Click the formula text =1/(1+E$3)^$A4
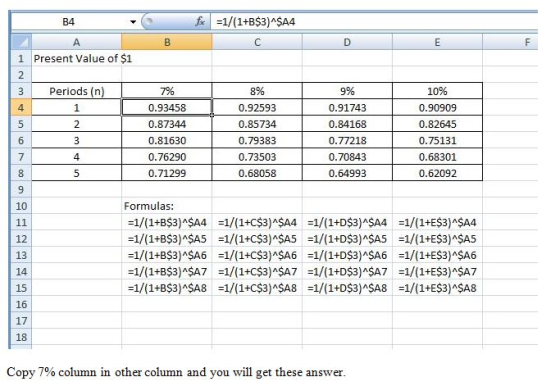 [x=437, y=222]
